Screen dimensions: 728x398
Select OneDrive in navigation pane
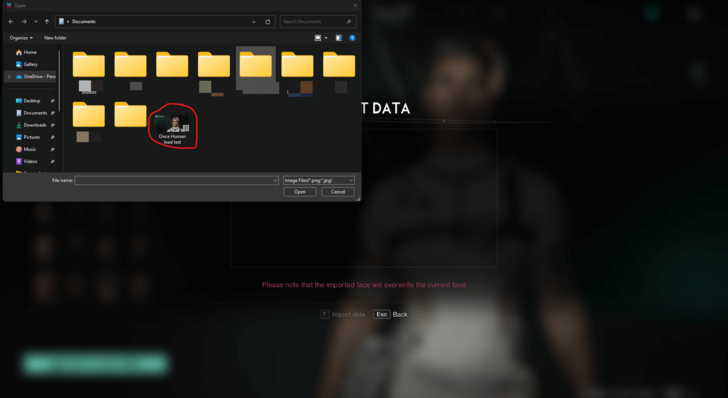(35, 77)
